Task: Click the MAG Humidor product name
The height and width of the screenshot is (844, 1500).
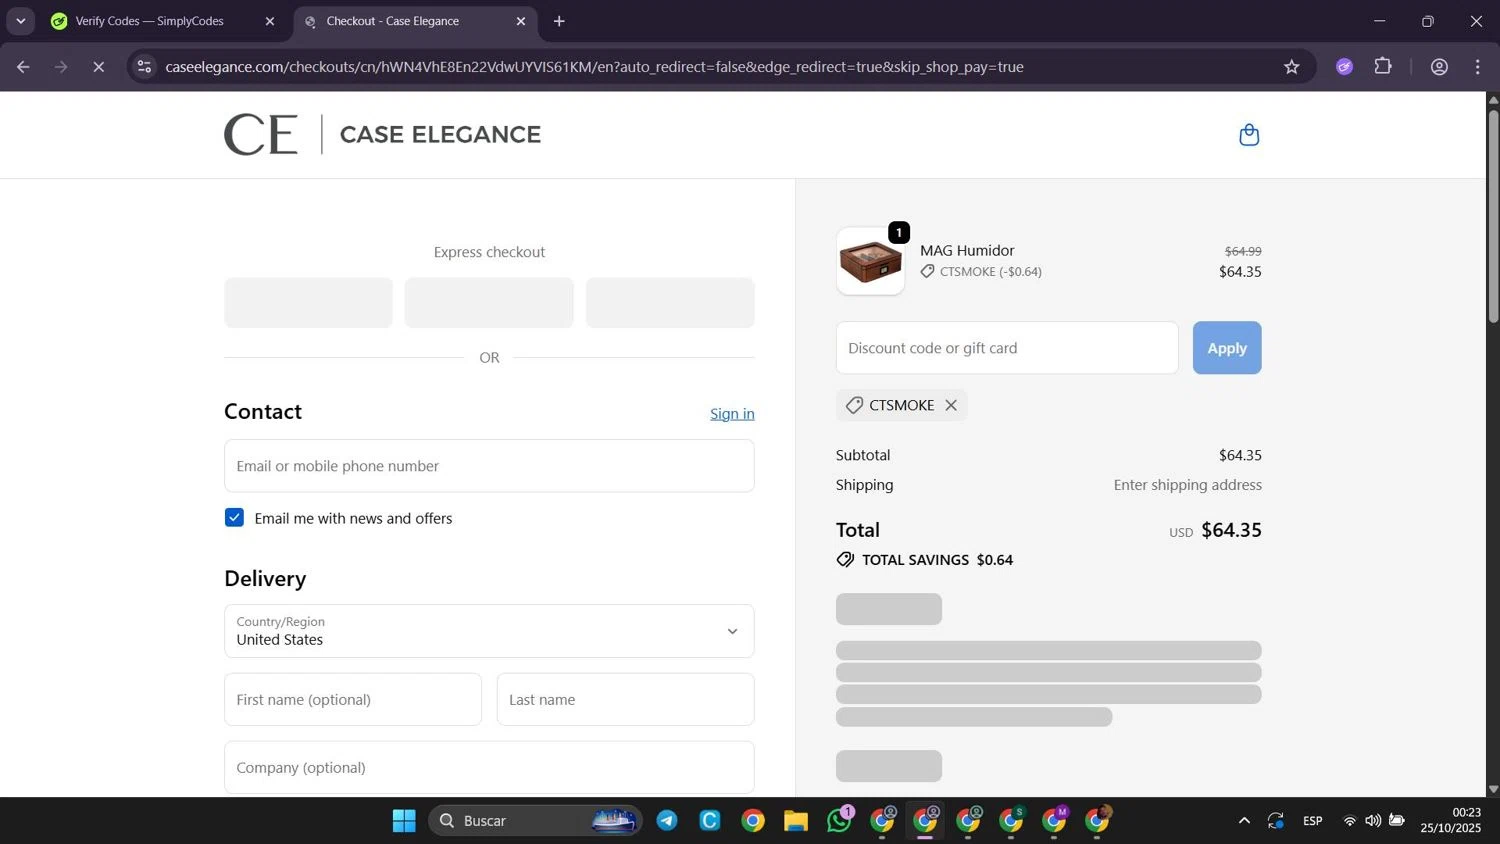Action: (967, 251)
